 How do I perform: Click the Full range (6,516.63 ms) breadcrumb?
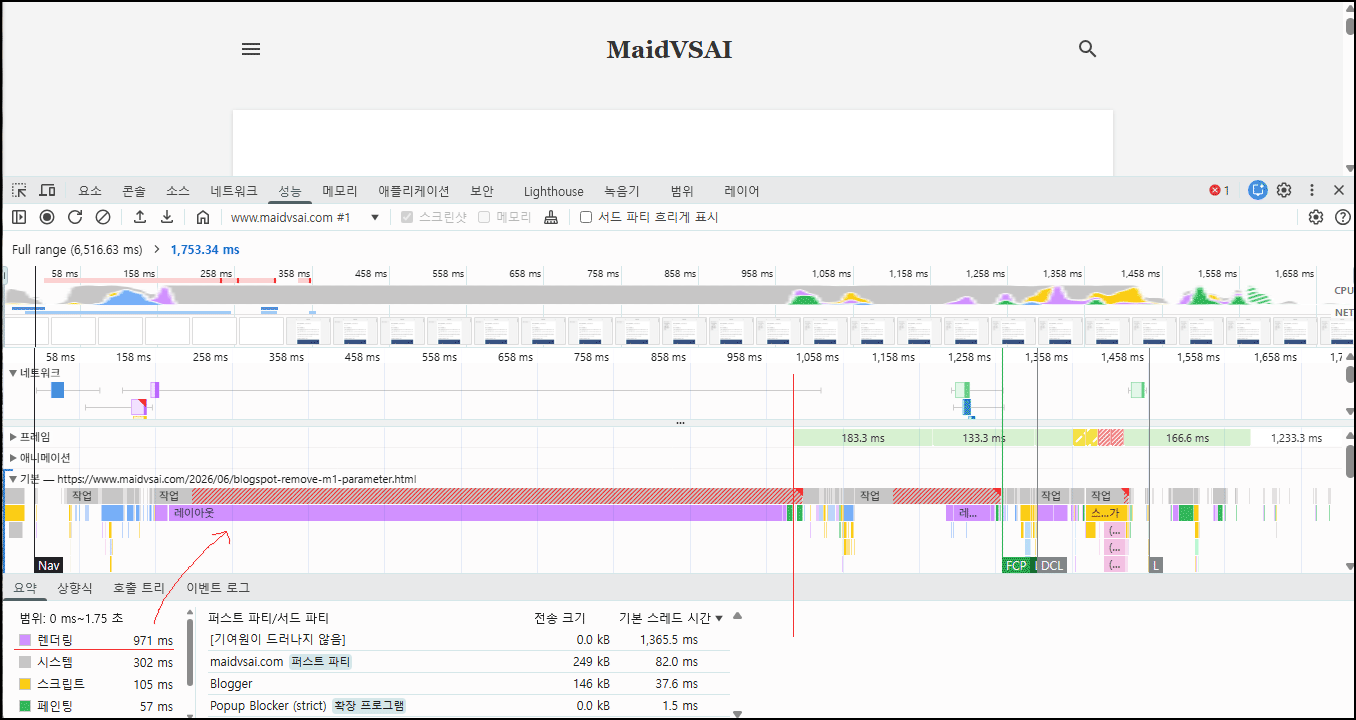(x=77, y=249)
